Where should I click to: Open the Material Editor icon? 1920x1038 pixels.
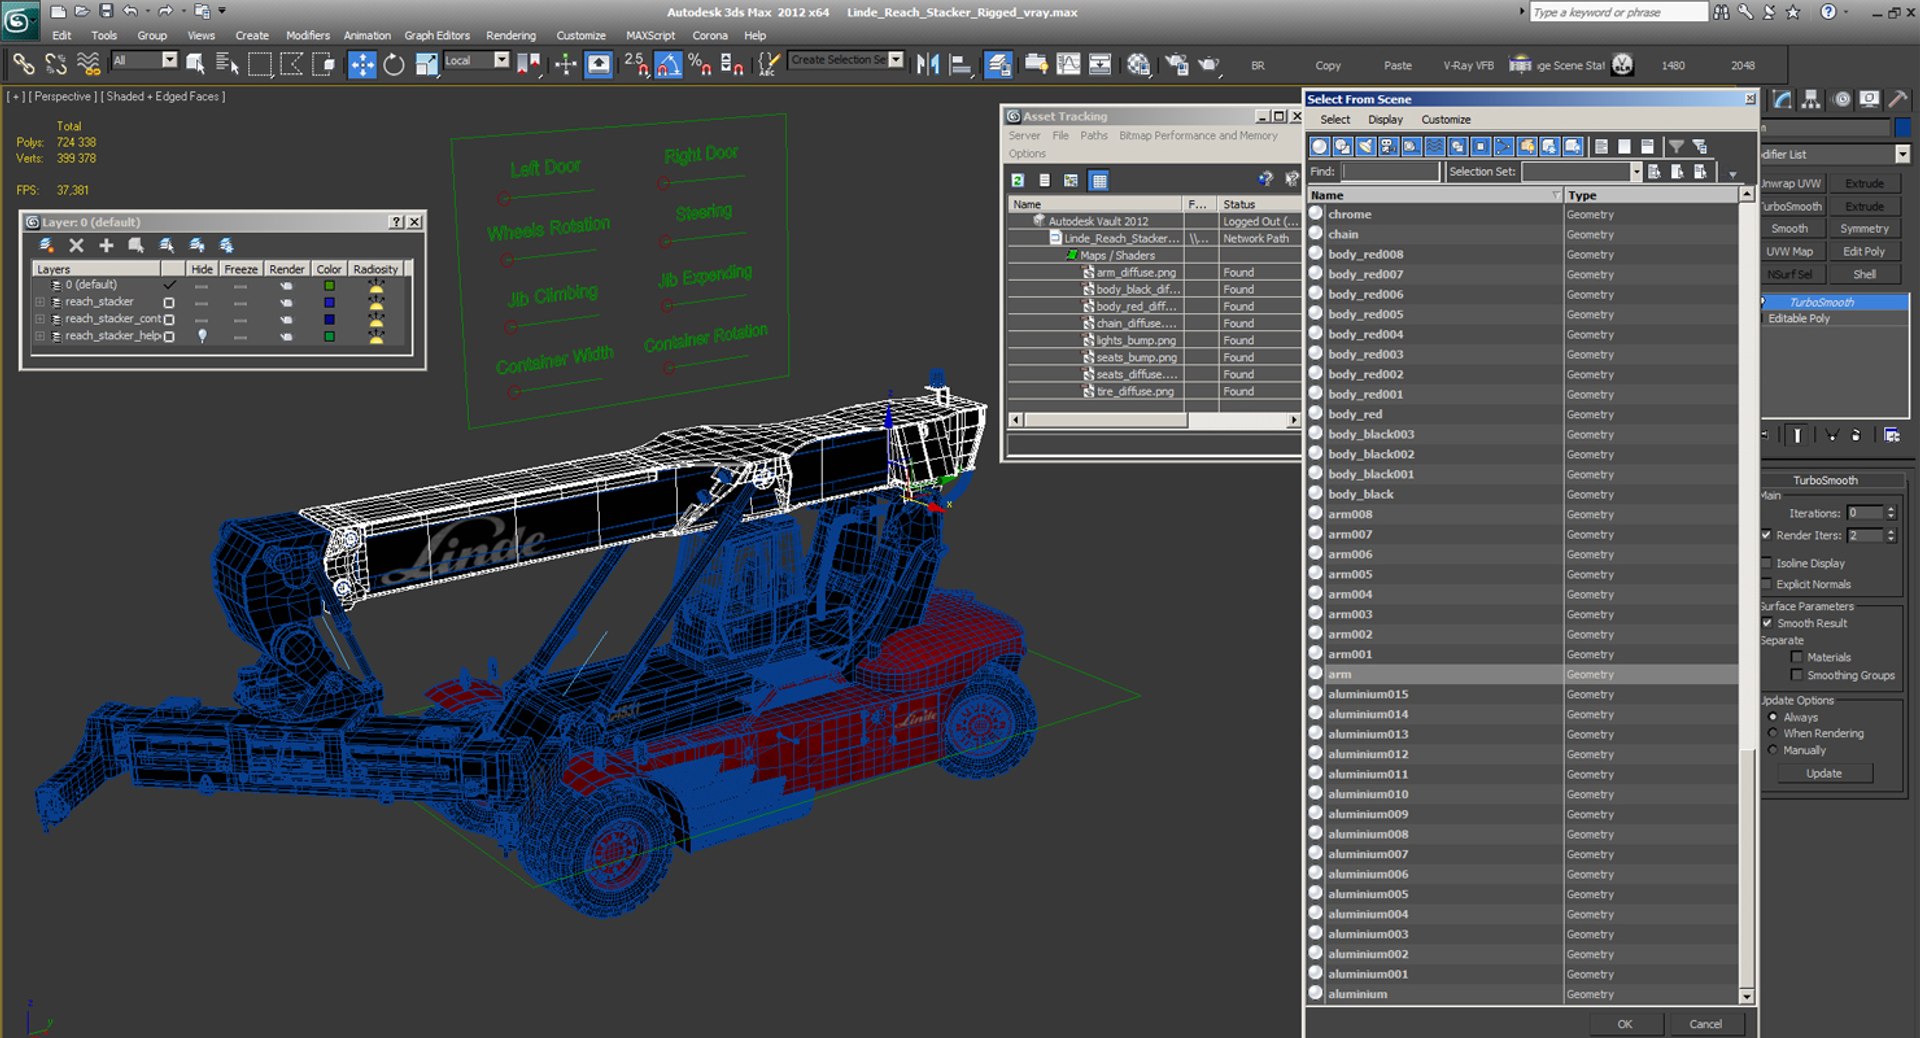click(x=1138, y=65)
